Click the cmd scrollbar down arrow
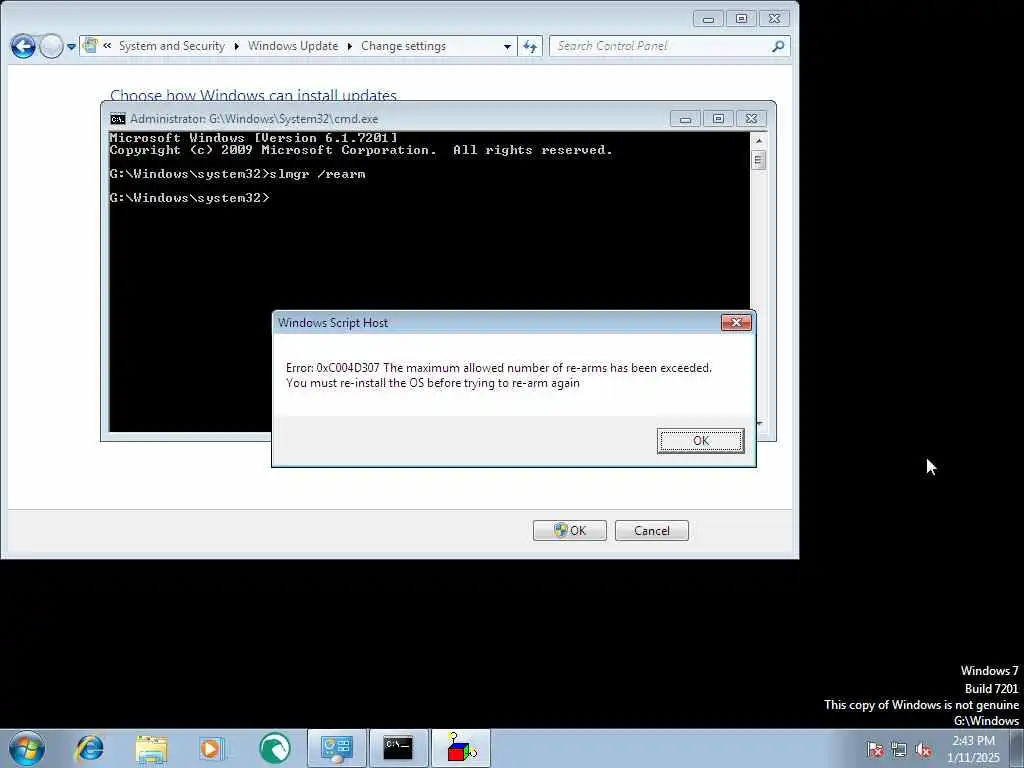The image size is (1024, 768). pyautogui.click(x=759, y=424)
